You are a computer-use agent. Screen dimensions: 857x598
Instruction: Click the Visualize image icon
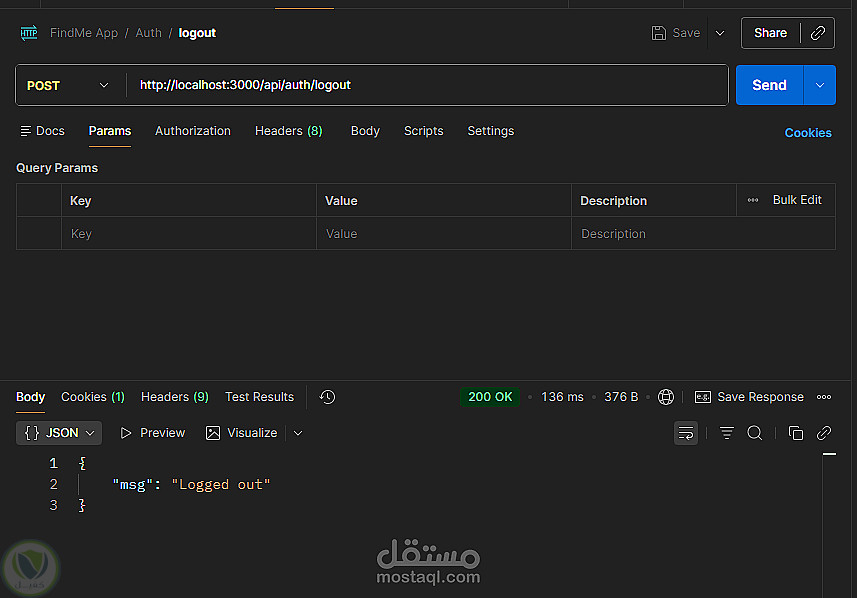click(213, 433)
